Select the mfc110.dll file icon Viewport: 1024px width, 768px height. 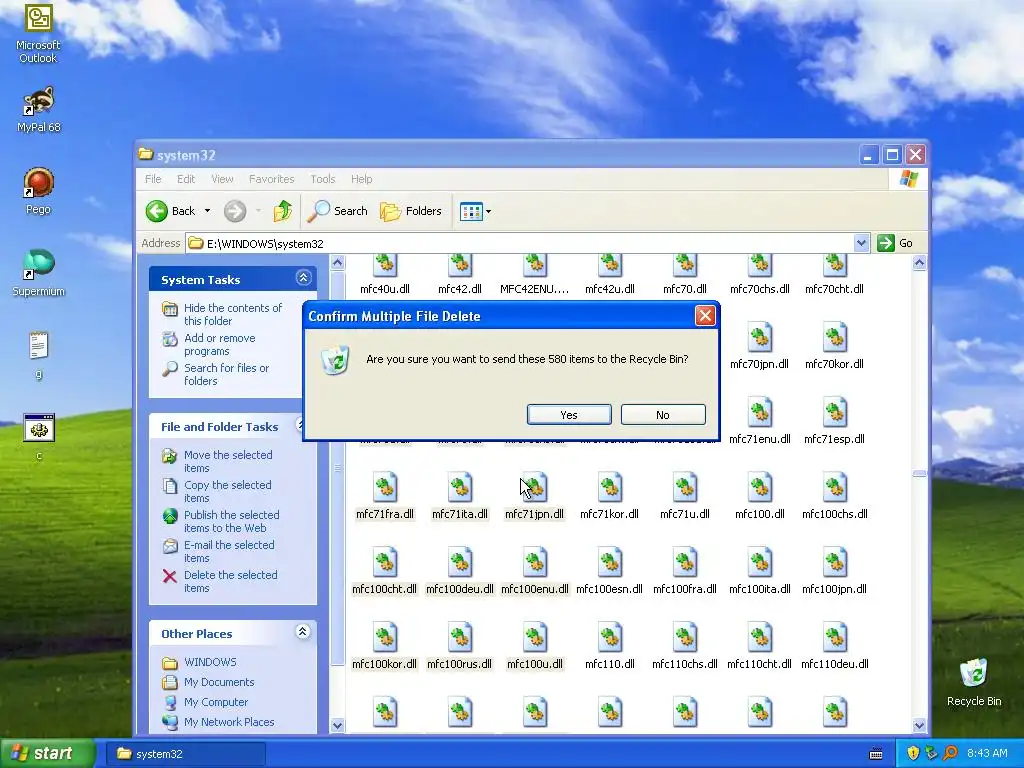pyautogui.click(x=609, y=637)
